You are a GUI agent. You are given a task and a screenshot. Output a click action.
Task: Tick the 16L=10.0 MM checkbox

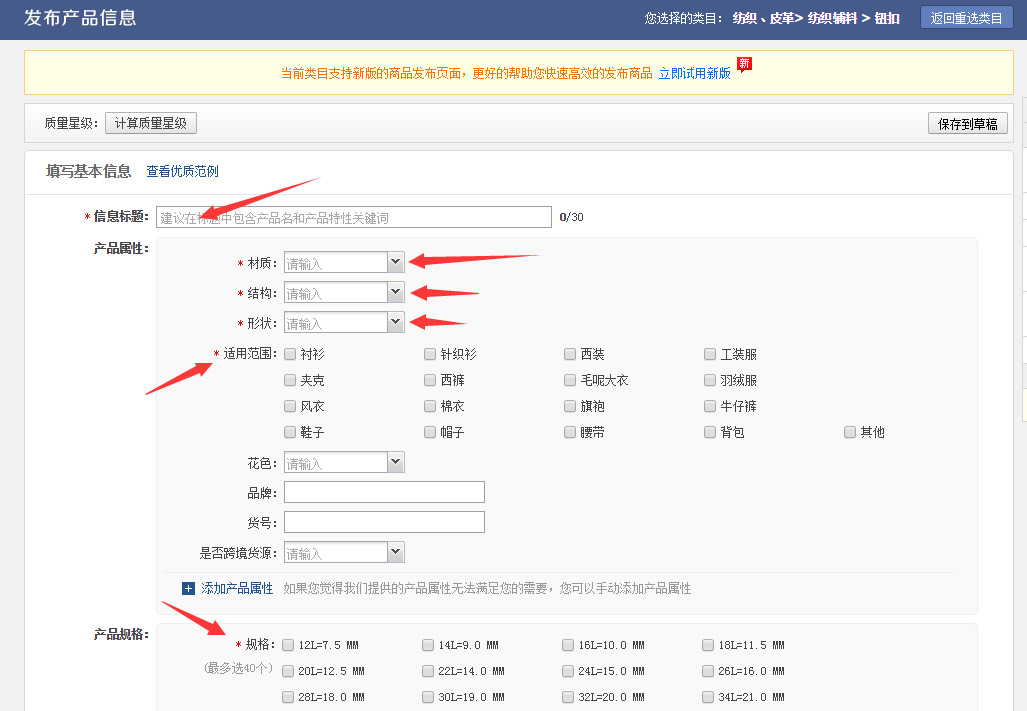tap(568, 645)
